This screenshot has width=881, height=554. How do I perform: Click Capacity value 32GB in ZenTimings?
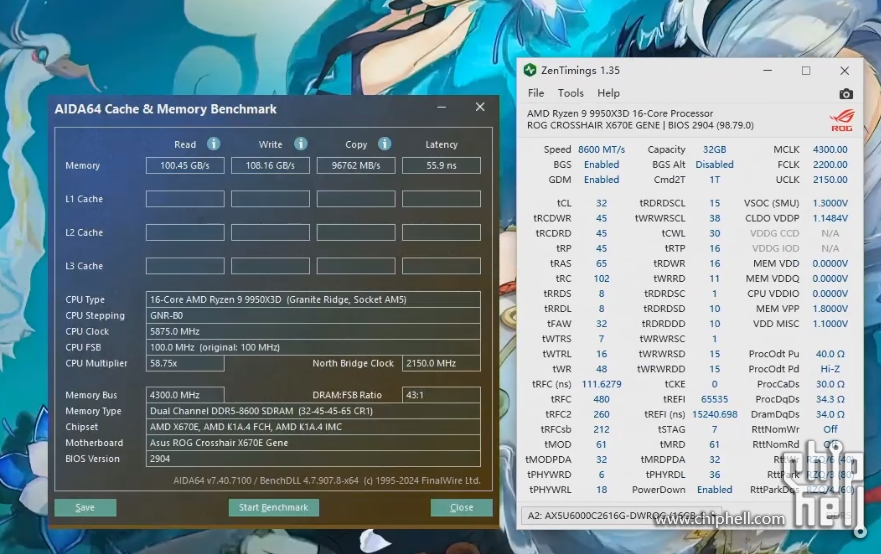[714, 149]
